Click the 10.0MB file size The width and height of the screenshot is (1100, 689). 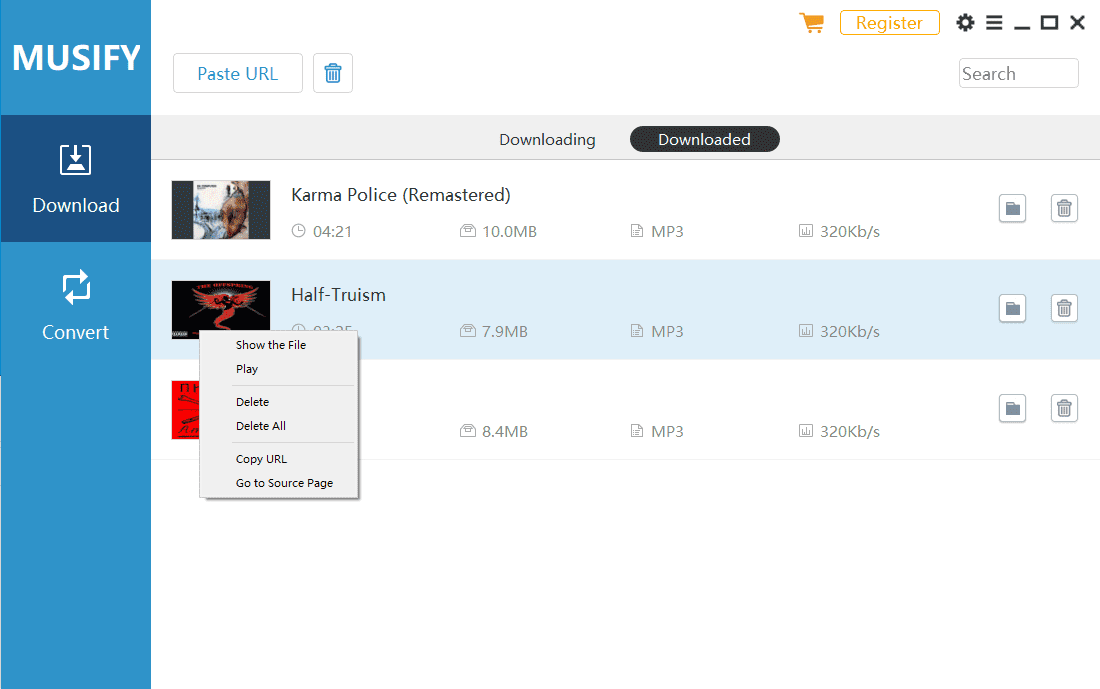509,232
